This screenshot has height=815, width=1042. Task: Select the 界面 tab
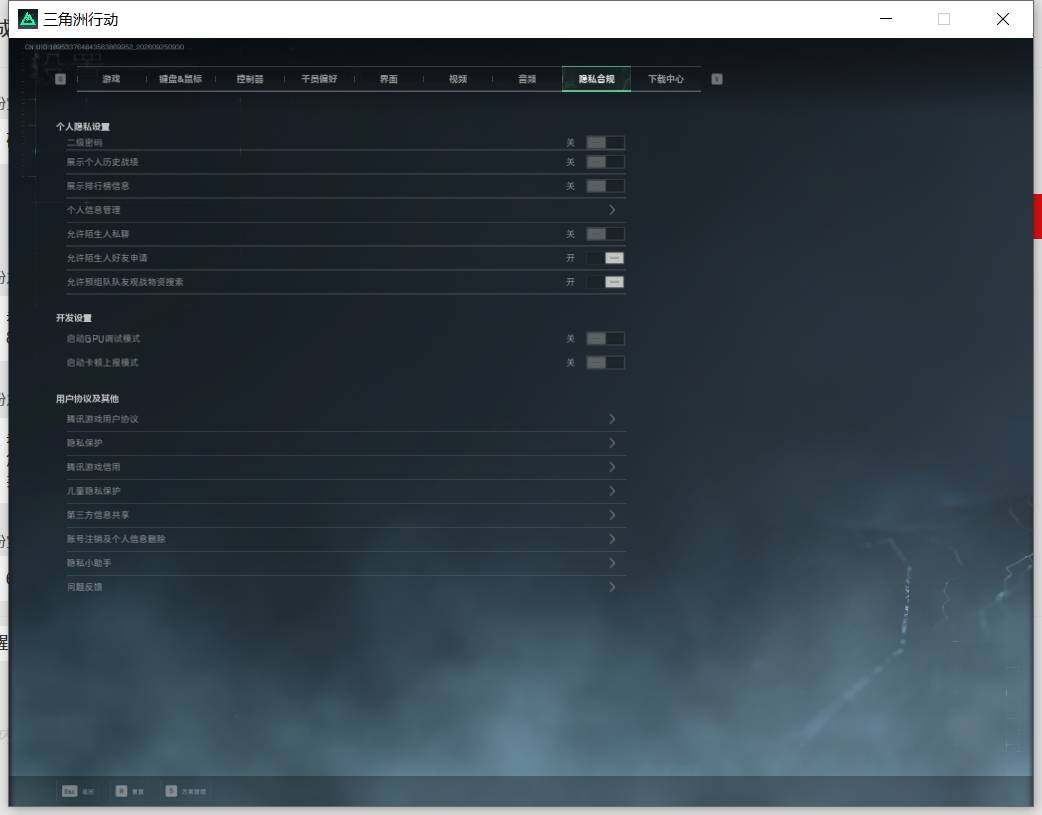[x=389, y=79]
